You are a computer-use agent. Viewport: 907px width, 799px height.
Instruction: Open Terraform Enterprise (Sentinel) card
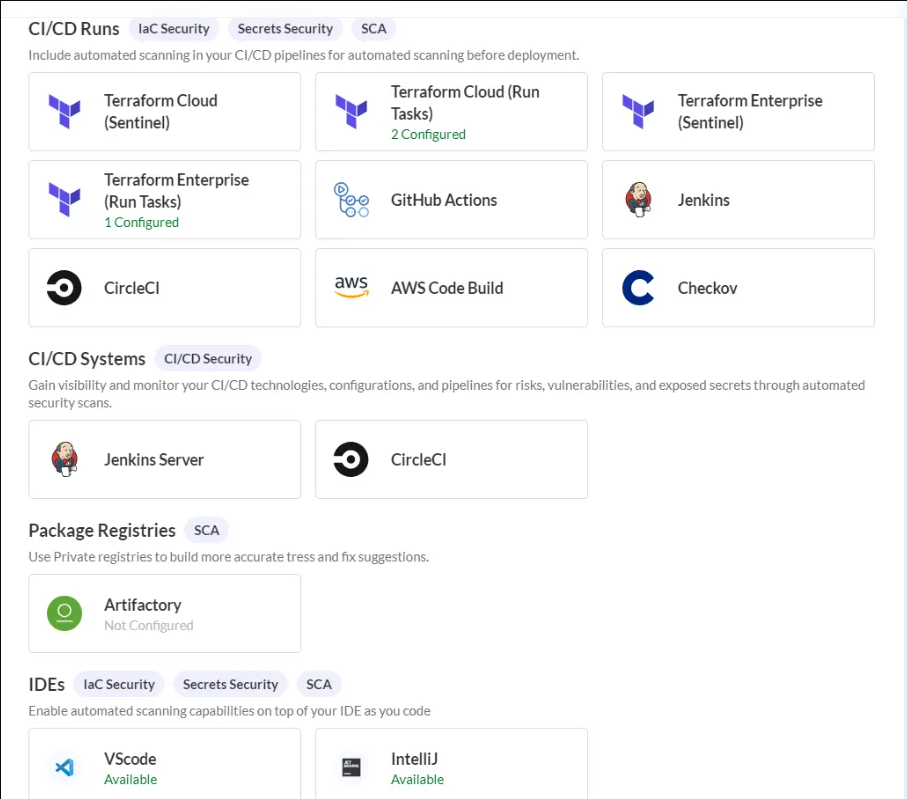[738, 111]
